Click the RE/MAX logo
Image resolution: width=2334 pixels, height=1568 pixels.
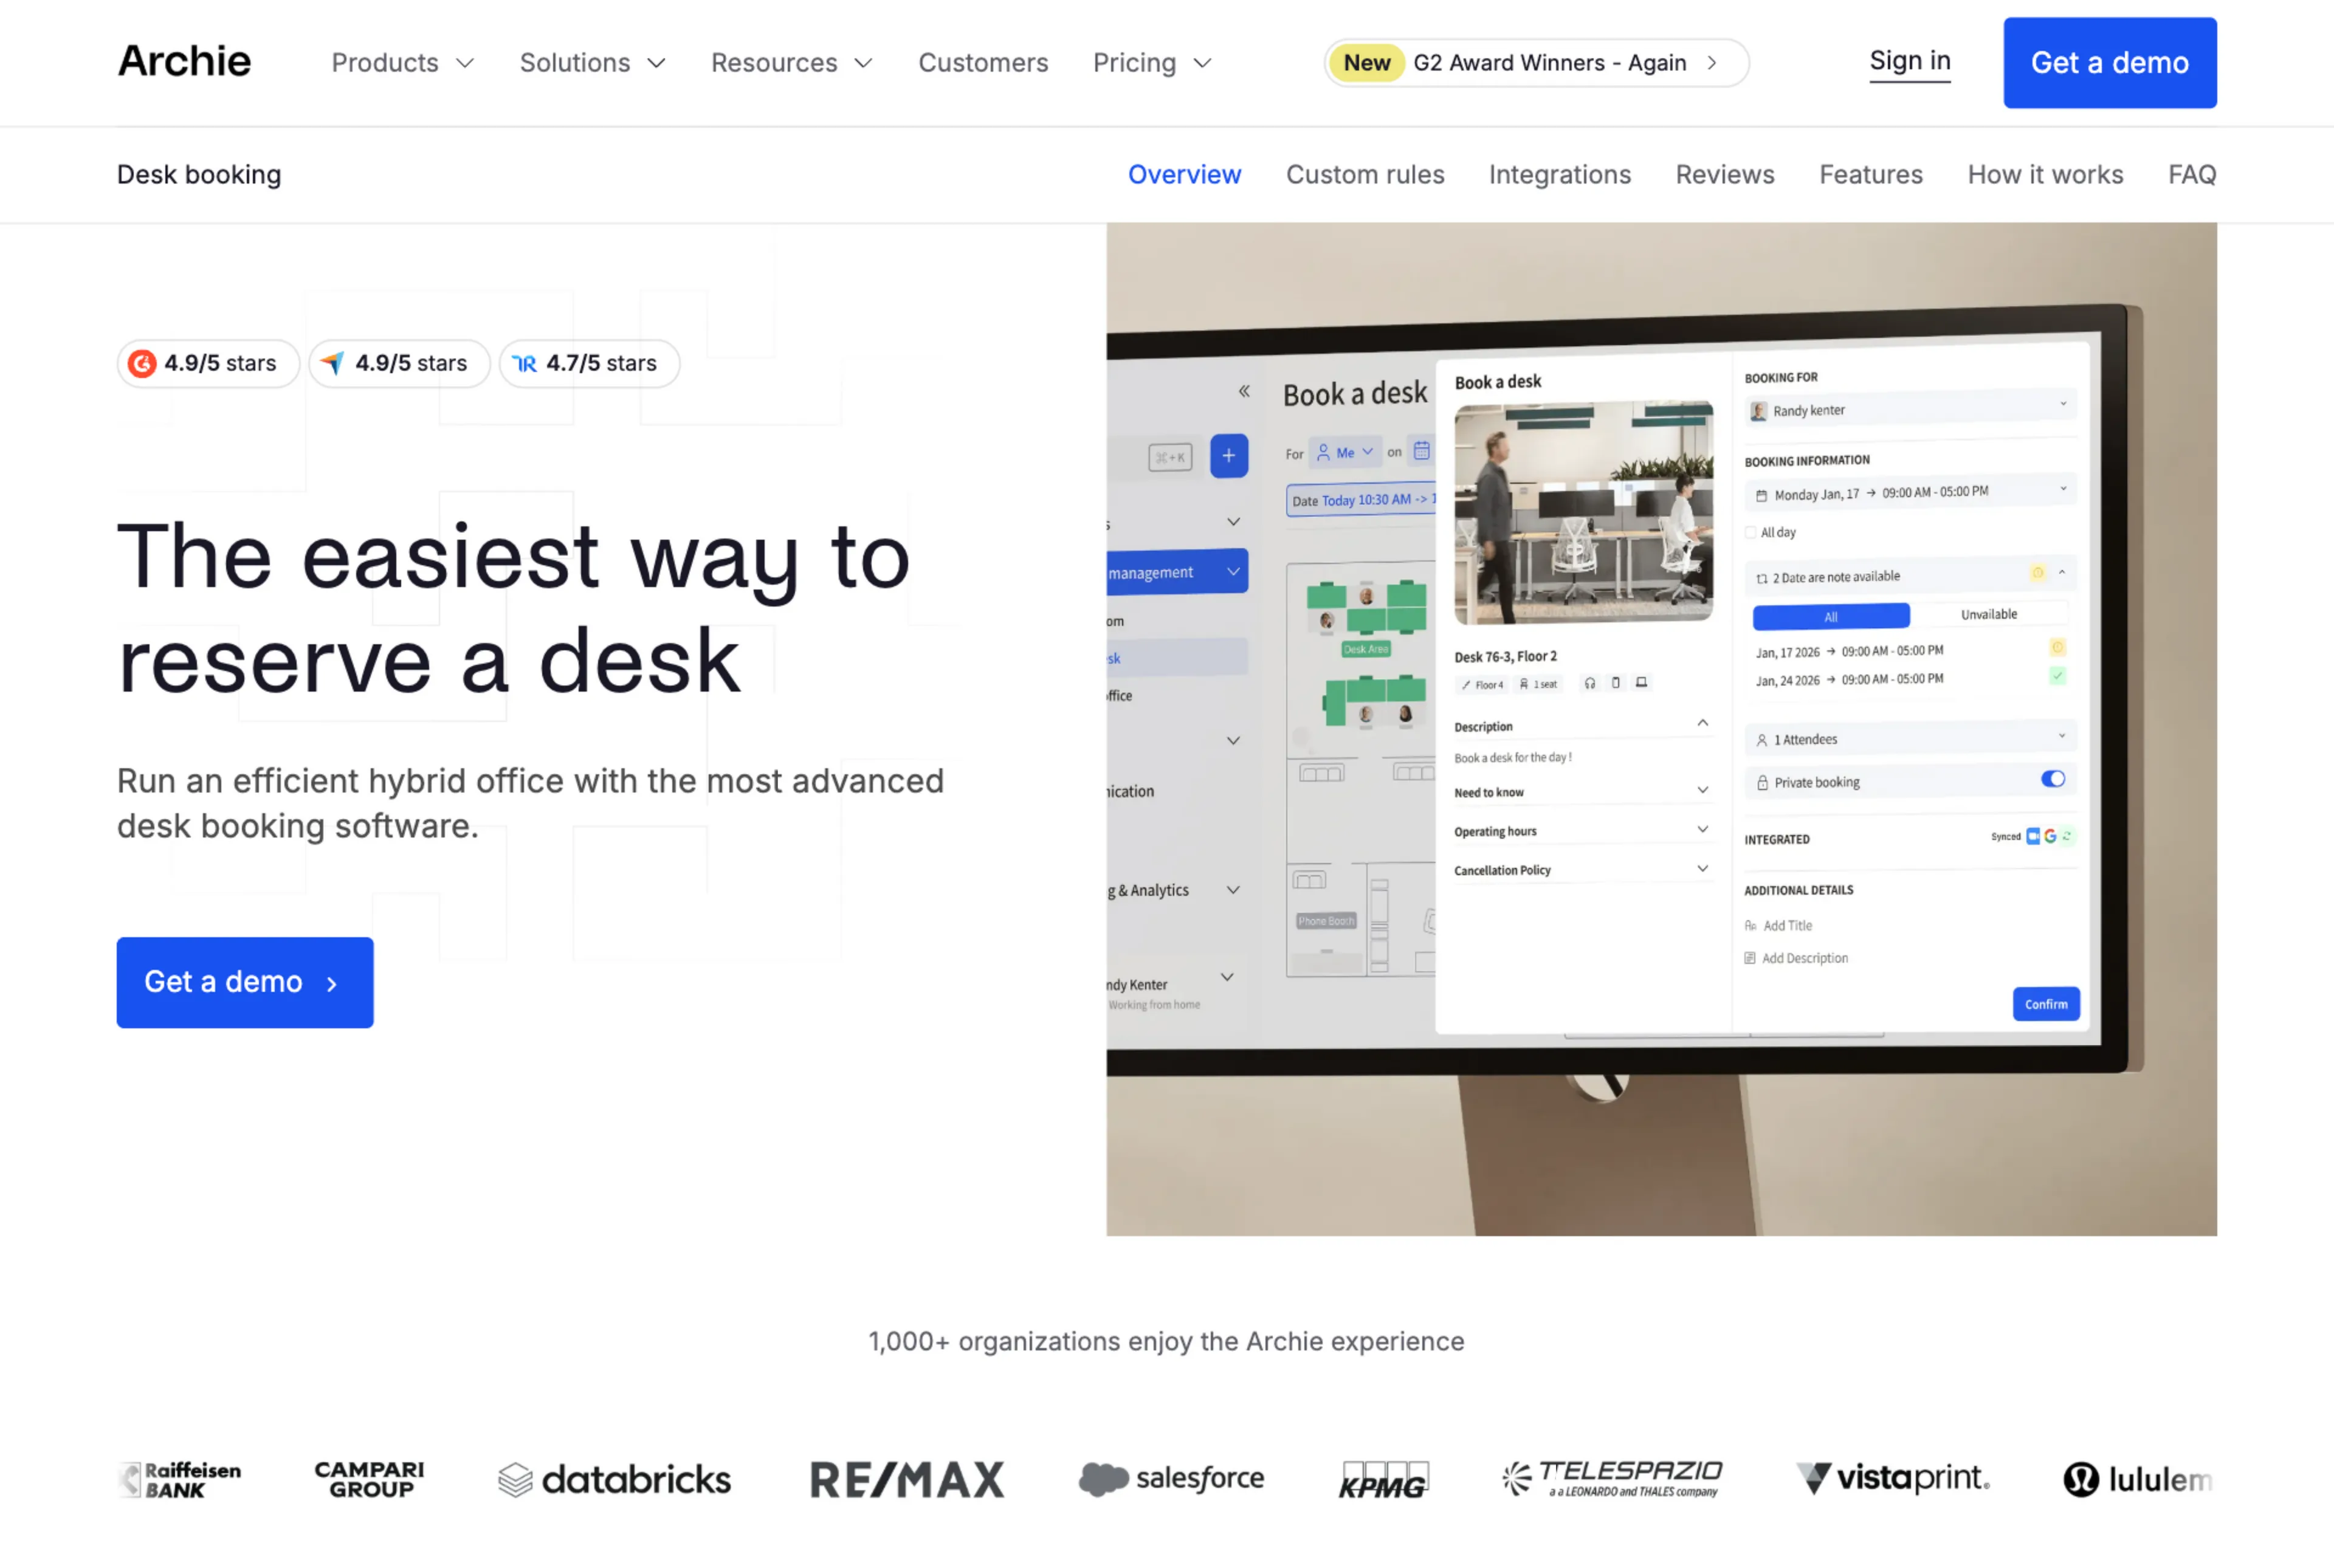pyautogui.click(x=906, y=1479)
